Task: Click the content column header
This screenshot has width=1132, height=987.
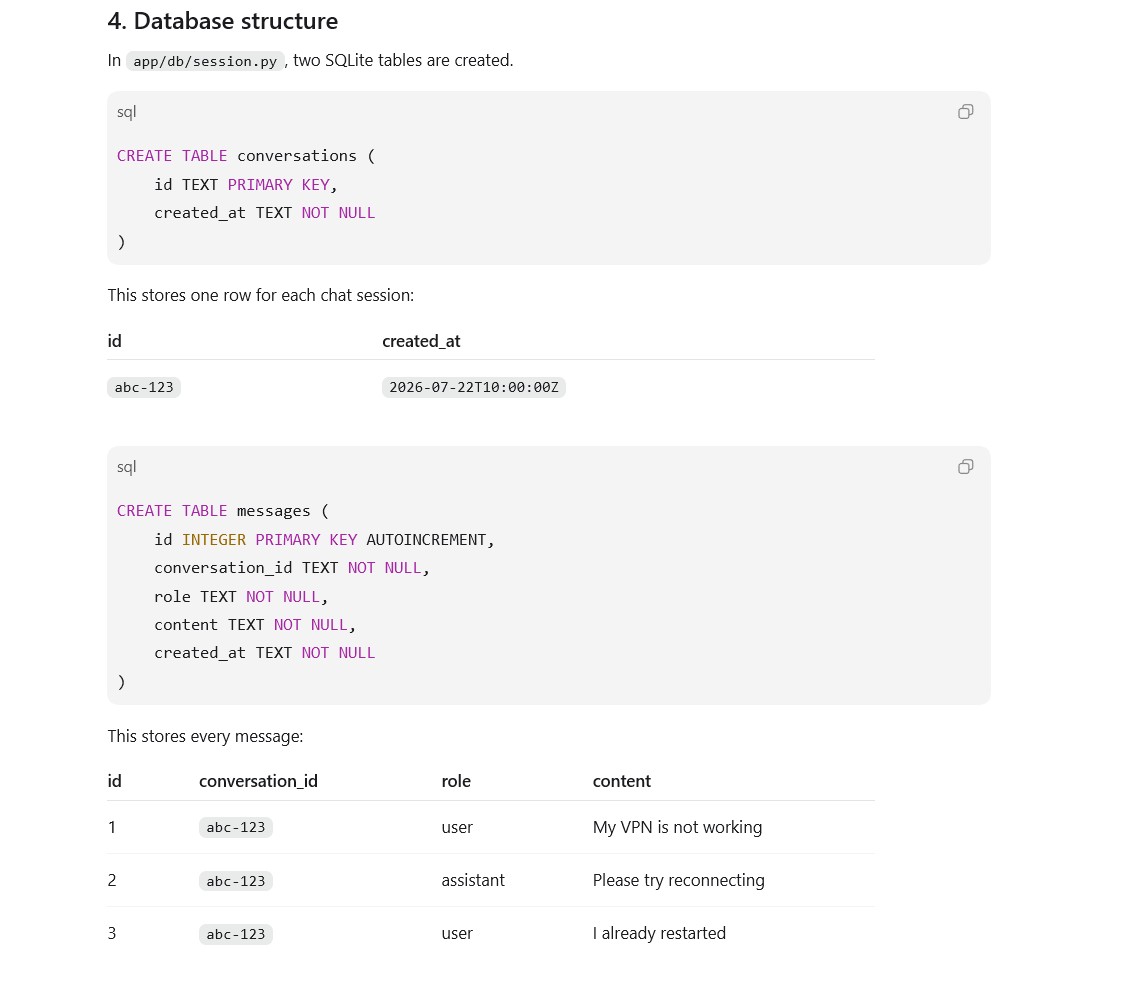Action: coord(622,781)
